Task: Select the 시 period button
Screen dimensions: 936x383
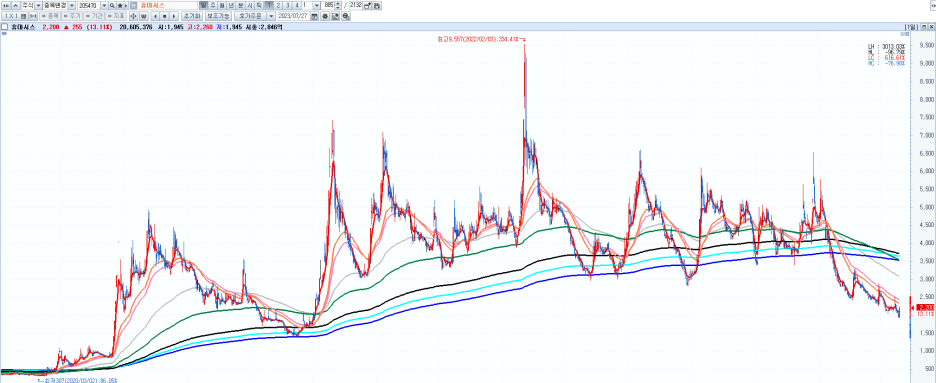Action: (250, 5)
